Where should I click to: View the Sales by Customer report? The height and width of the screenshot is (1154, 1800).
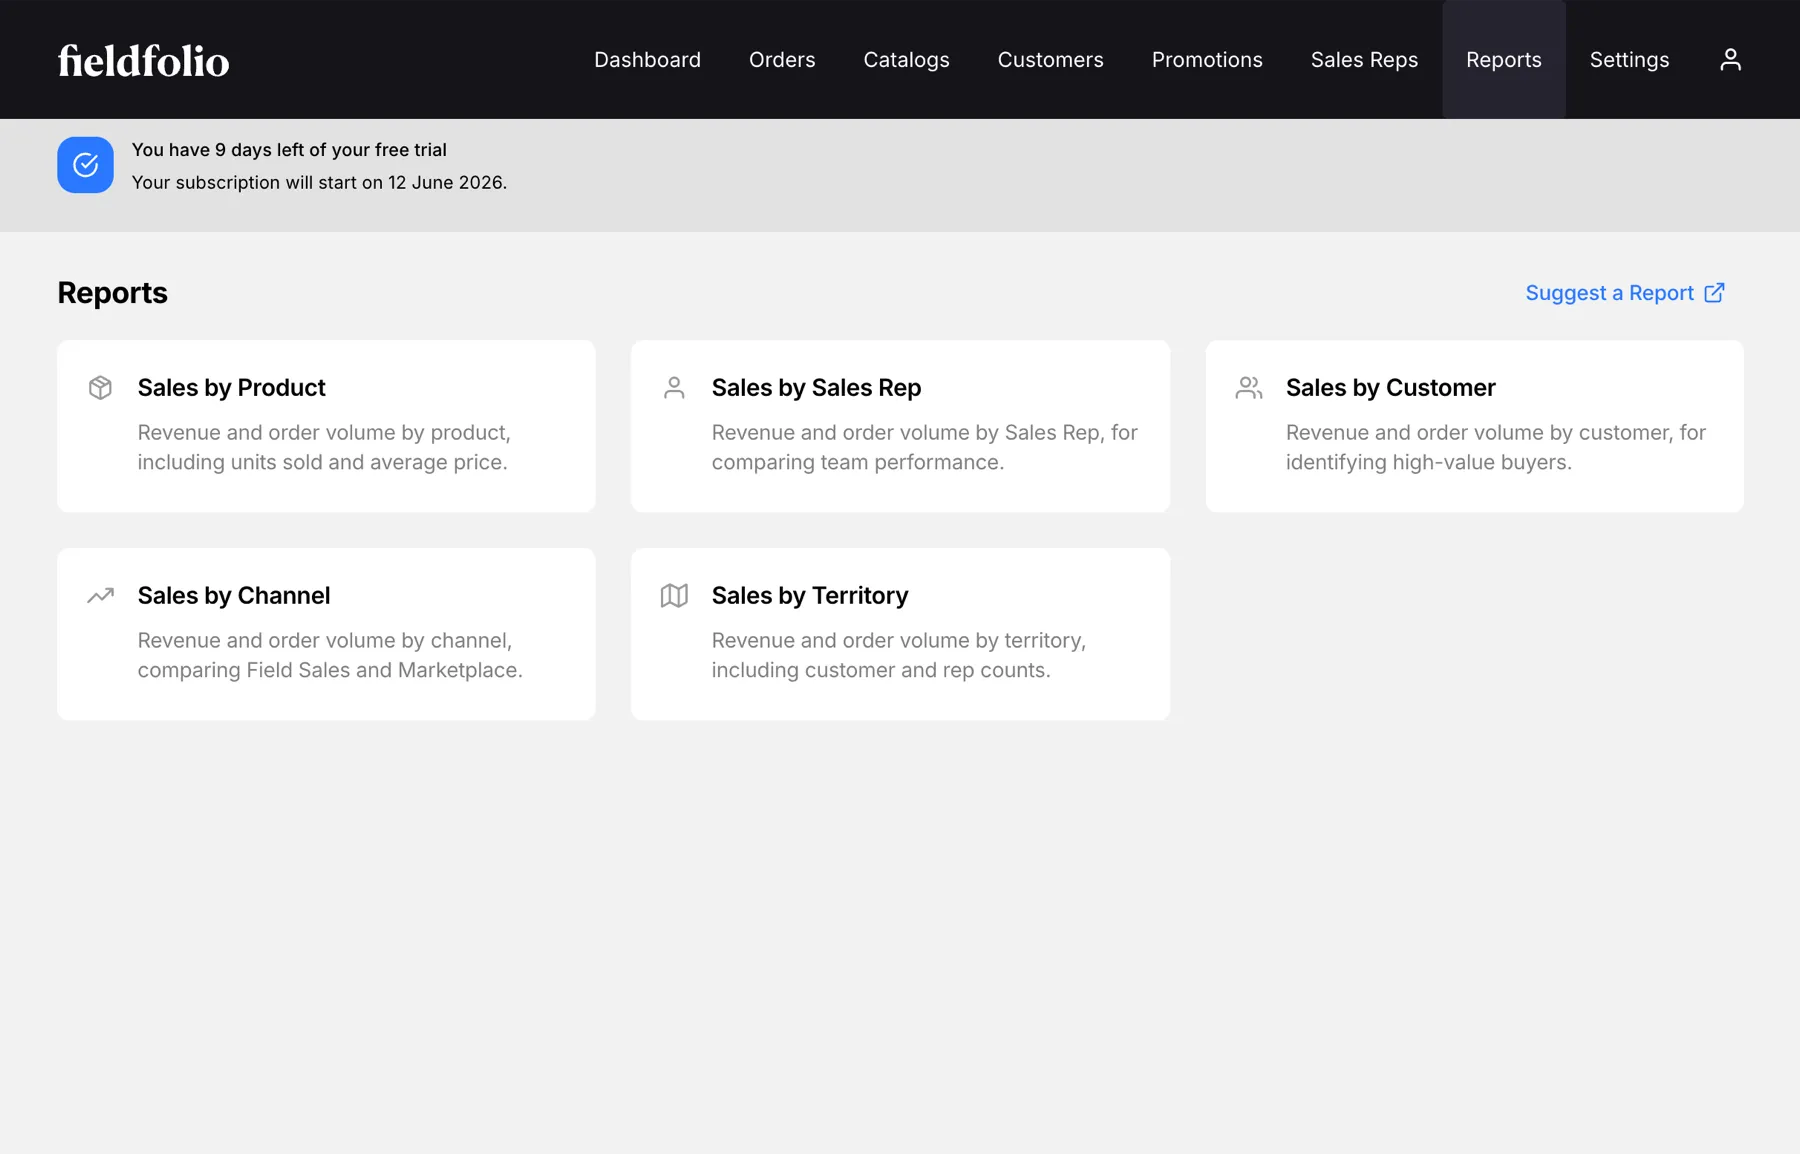pyautogui.click(x=1474, y=426)
